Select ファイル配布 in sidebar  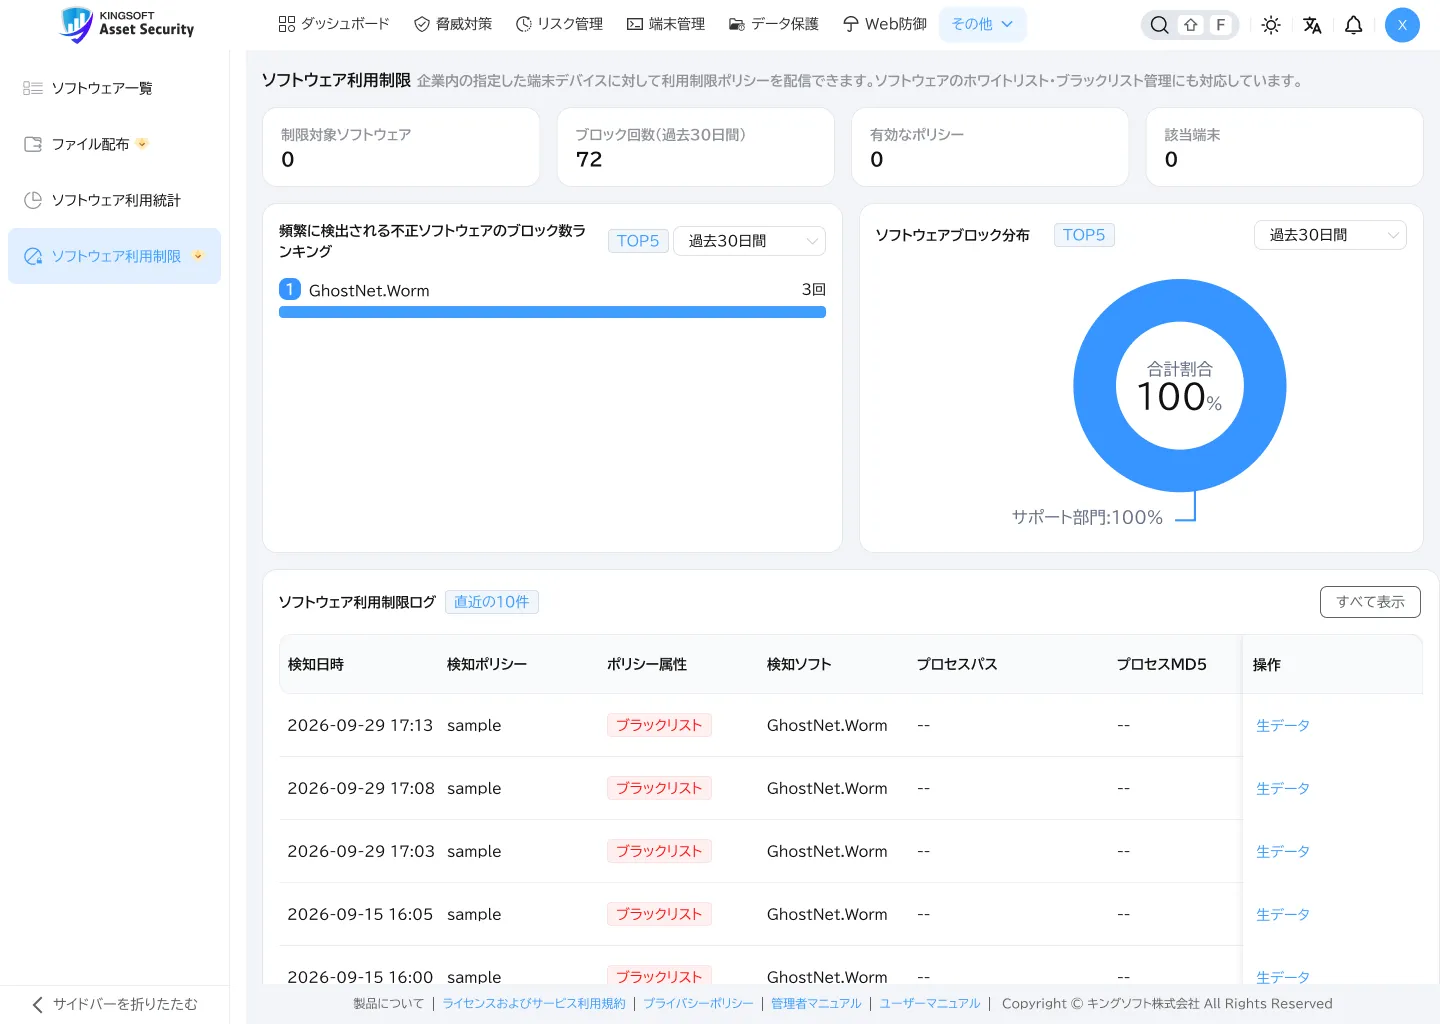point(114,144)
